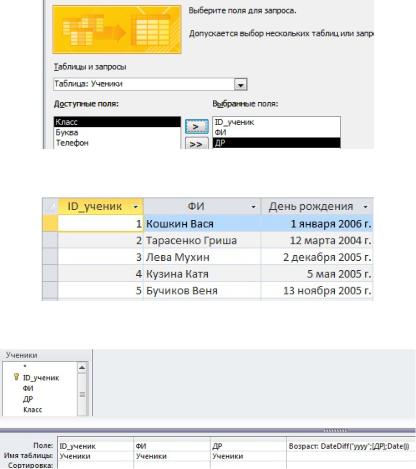This screenshot has height=469, width=416.
Task: Select the ID_ученик column header
Action: pos(100,207)
